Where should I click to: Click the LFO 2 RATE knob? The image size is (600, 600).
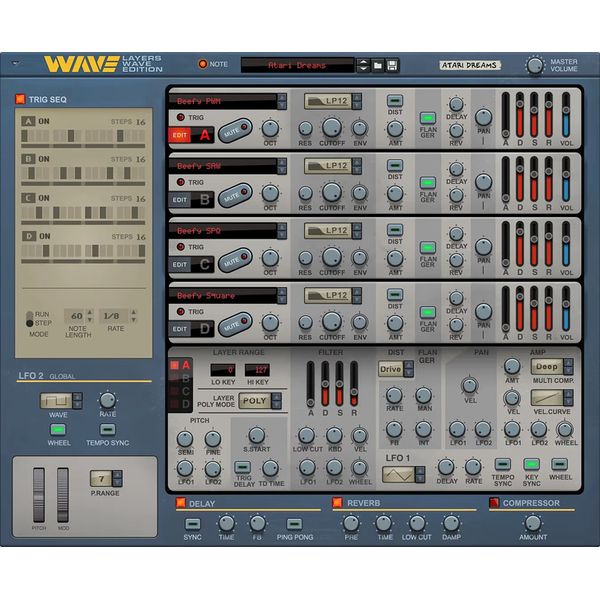(108, 400)
